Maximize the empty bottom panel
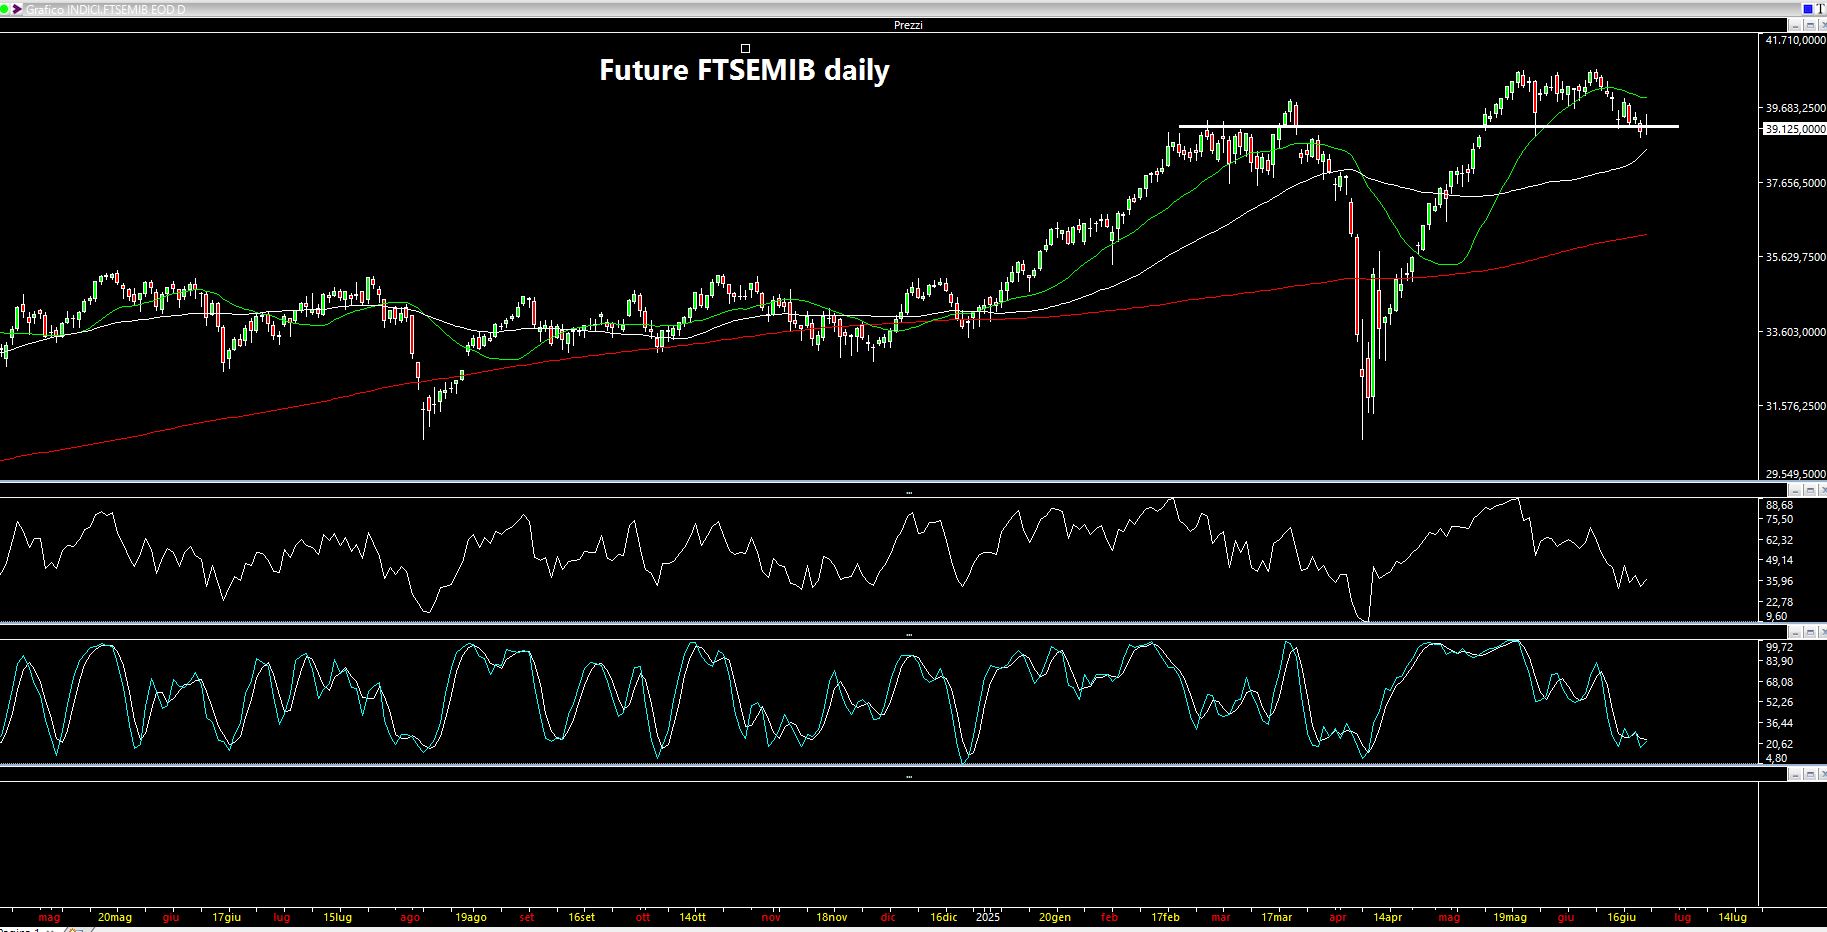1827x932 pixels. 1810,774
